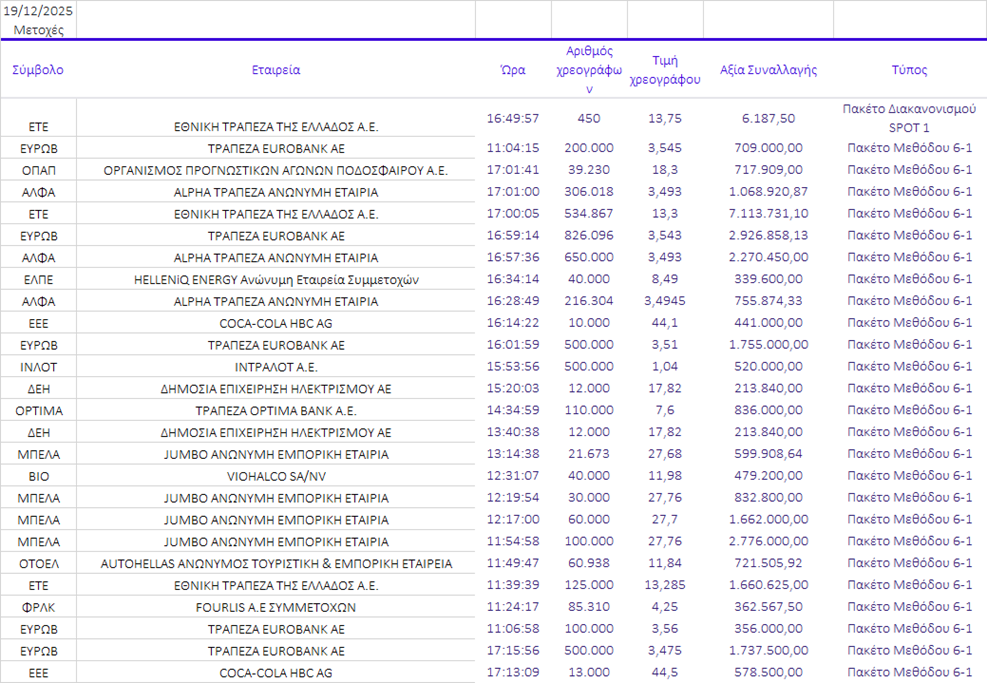987x683 pixels.
Task: Select the ΟΠΑΠ symbol cell
Action: coord(38,170)
